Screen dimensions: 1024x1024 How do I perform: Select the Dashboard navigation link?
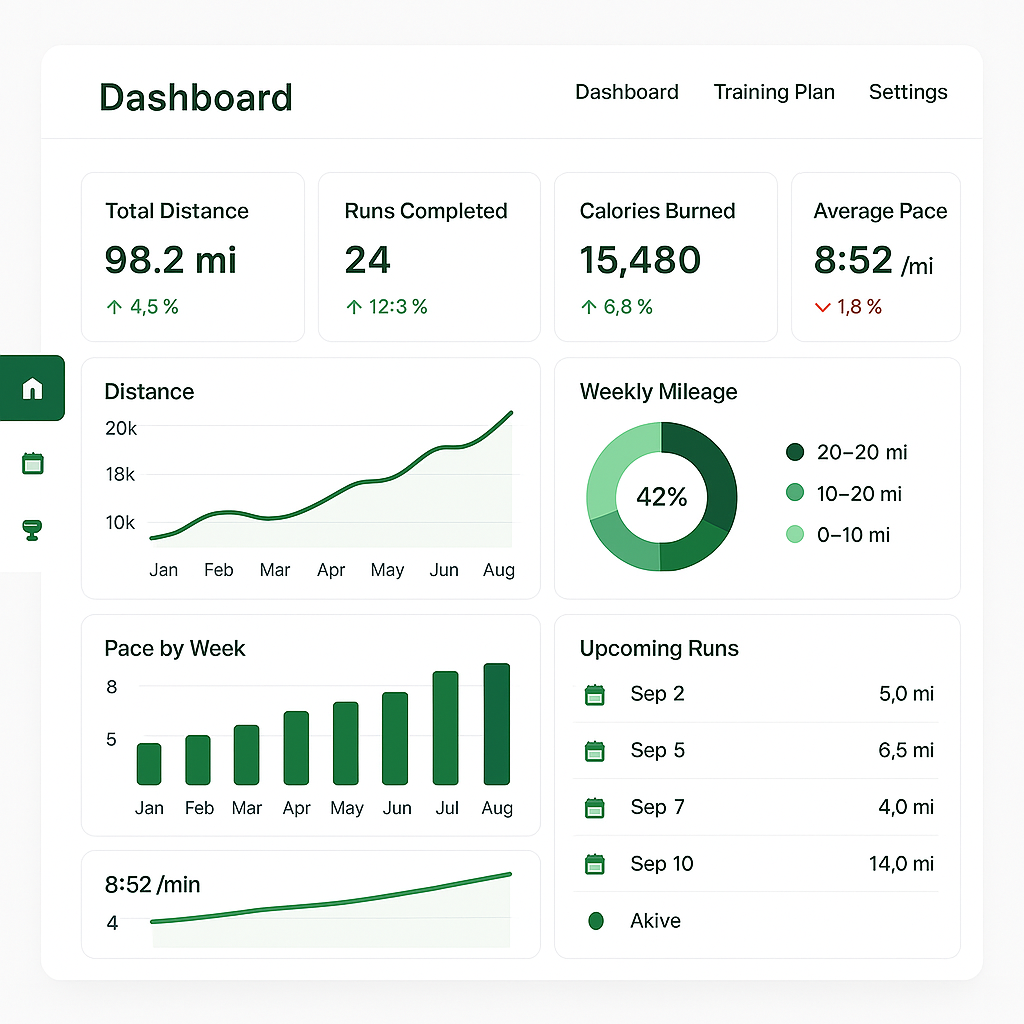click(626, 92)
